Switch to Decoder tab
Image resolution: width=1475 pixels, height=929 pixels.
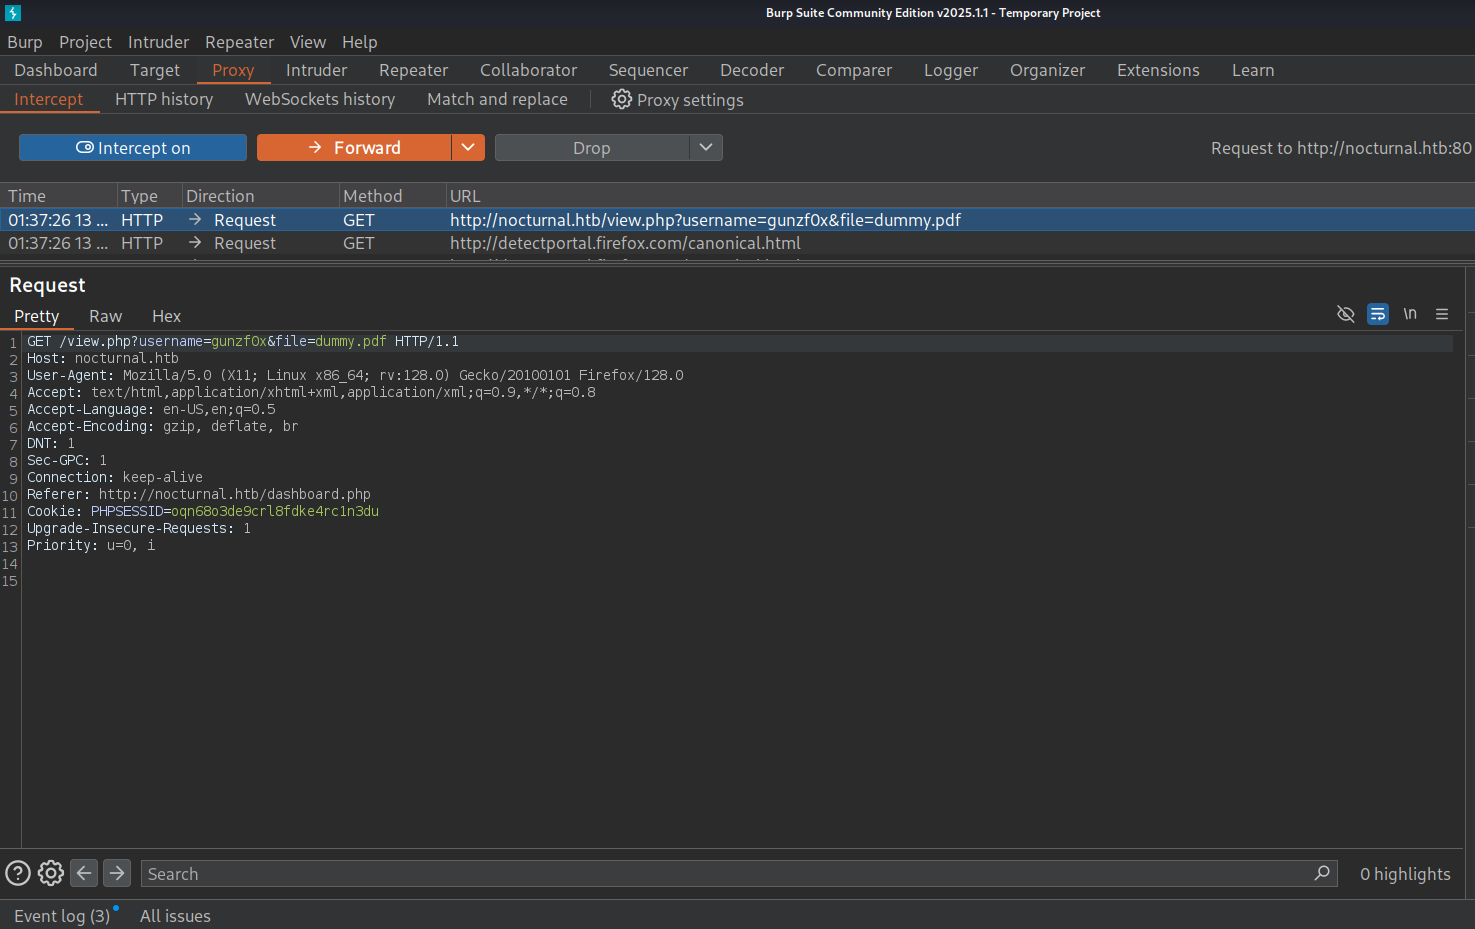tap(752, 70)
